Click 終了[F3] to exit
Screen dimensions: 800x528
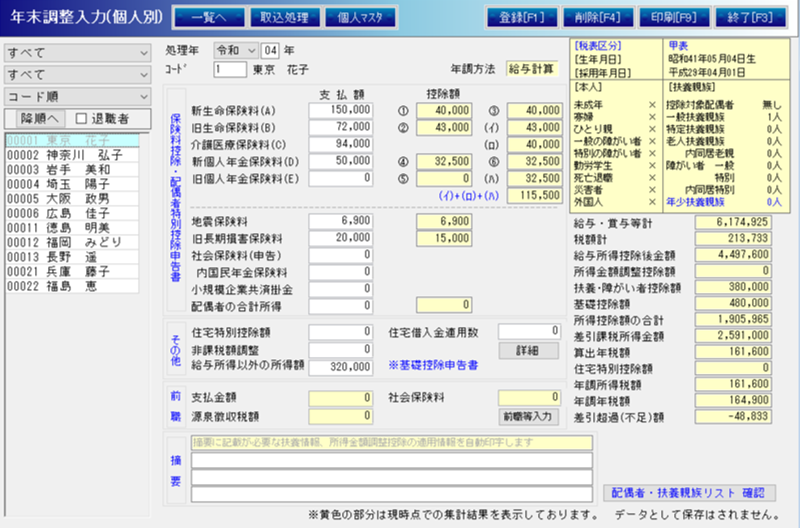click(748, 17)
